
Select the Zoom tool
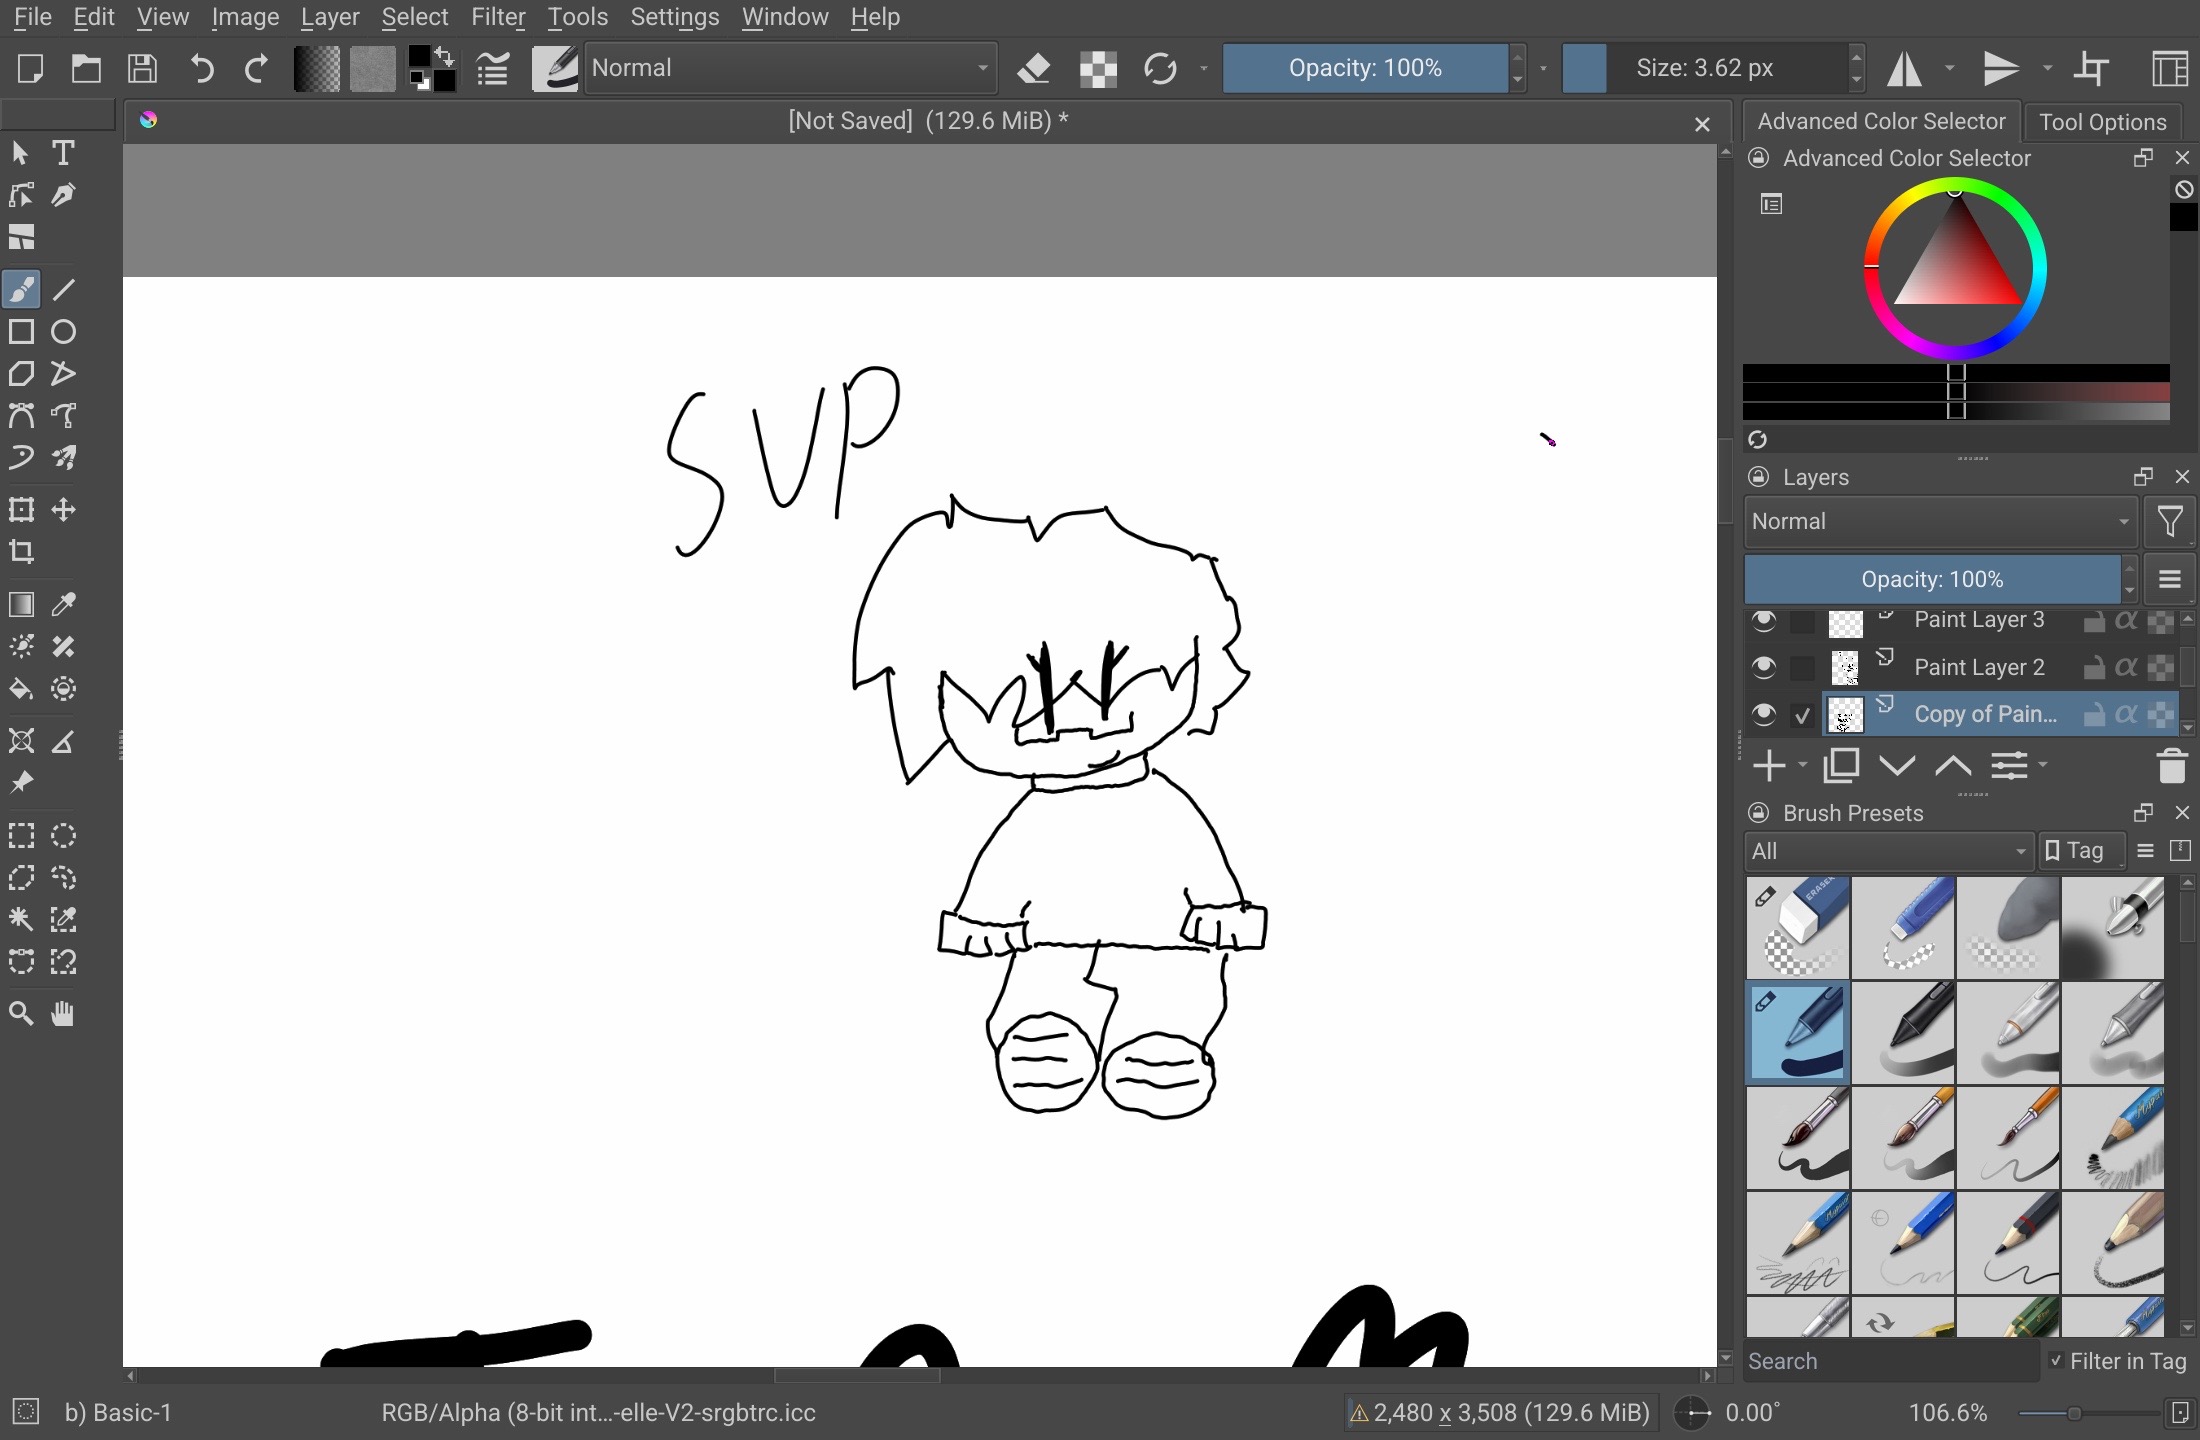[21, 1014]
